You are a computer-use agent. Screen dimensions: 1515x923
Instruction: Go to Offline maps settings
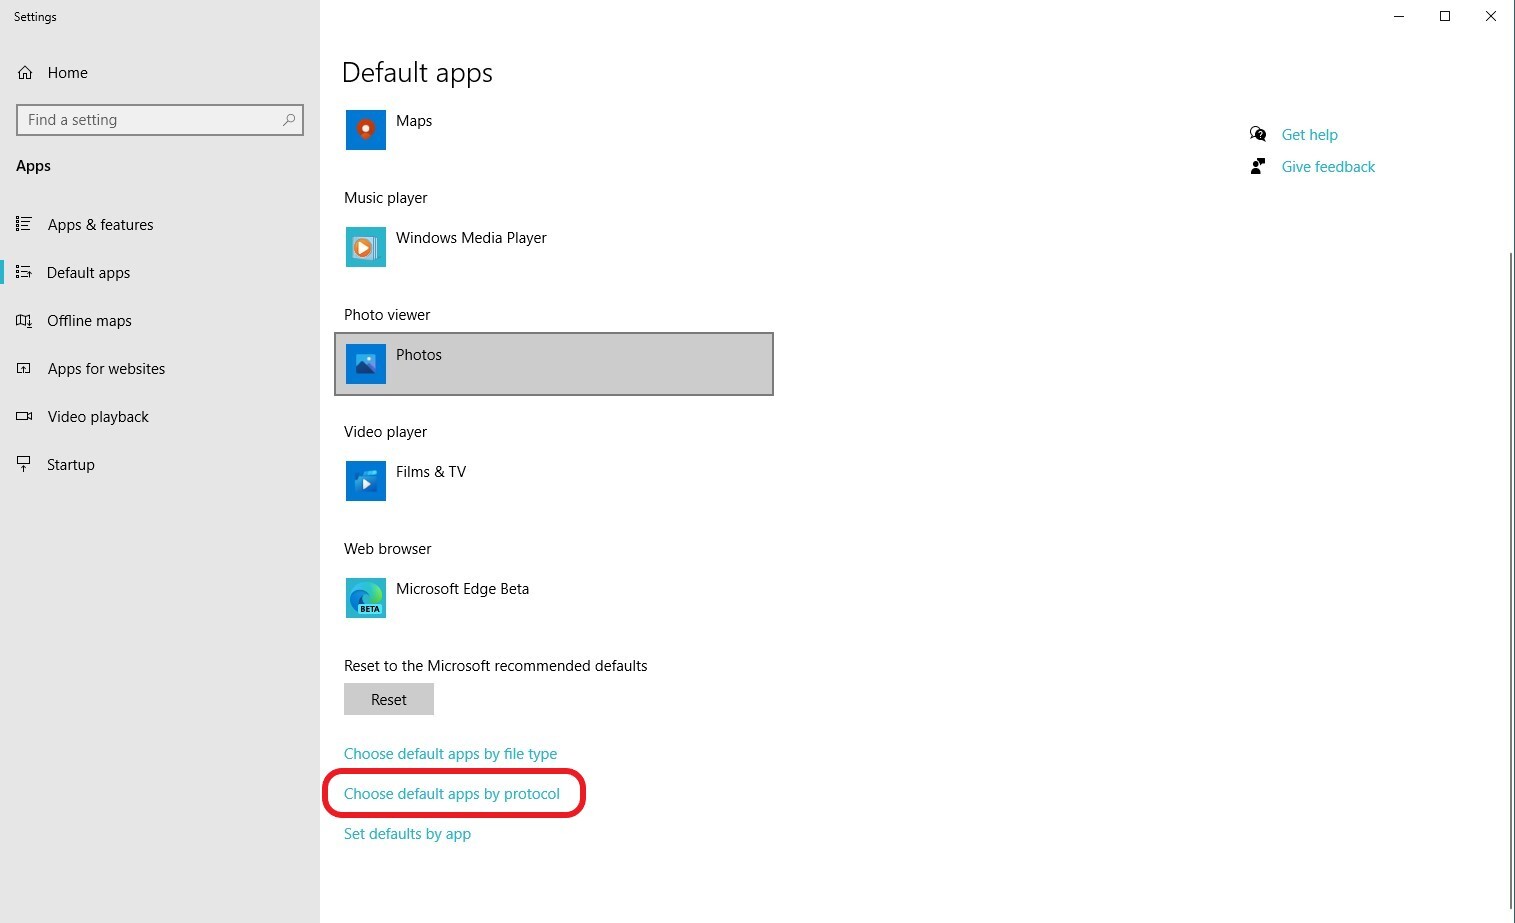[x=160, y=321]
